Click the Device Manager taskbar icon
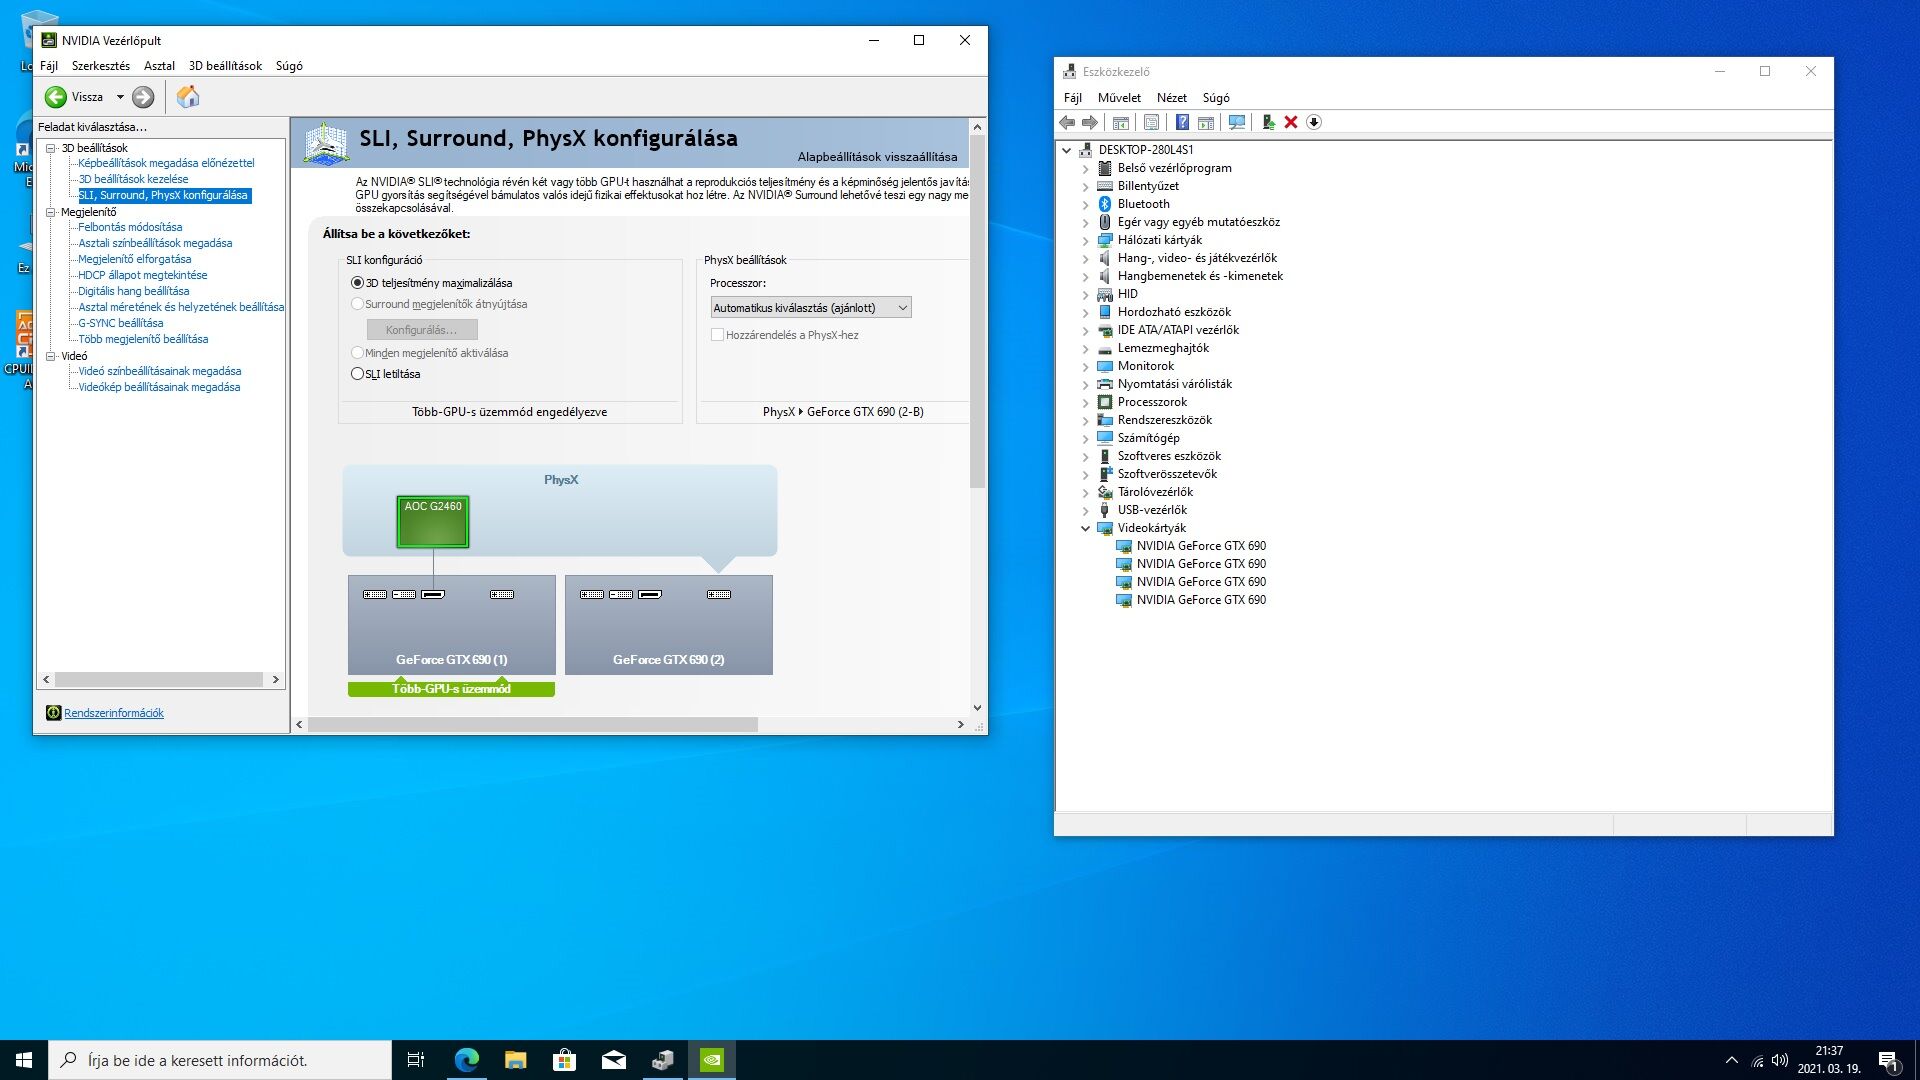1920x1080 pixels. pyautogui.click(x=662, y=1060)
